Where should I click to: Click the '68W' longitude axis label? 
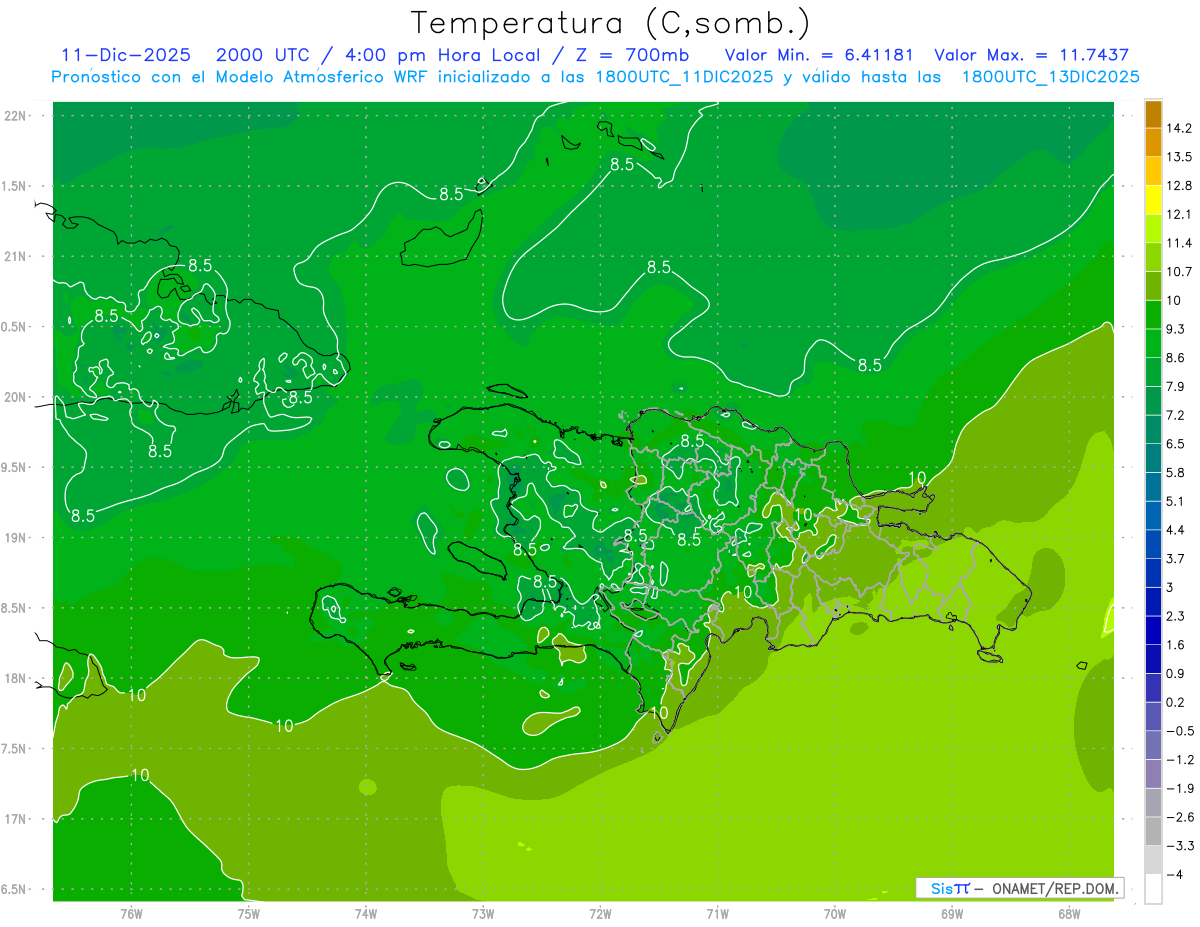1069,914
